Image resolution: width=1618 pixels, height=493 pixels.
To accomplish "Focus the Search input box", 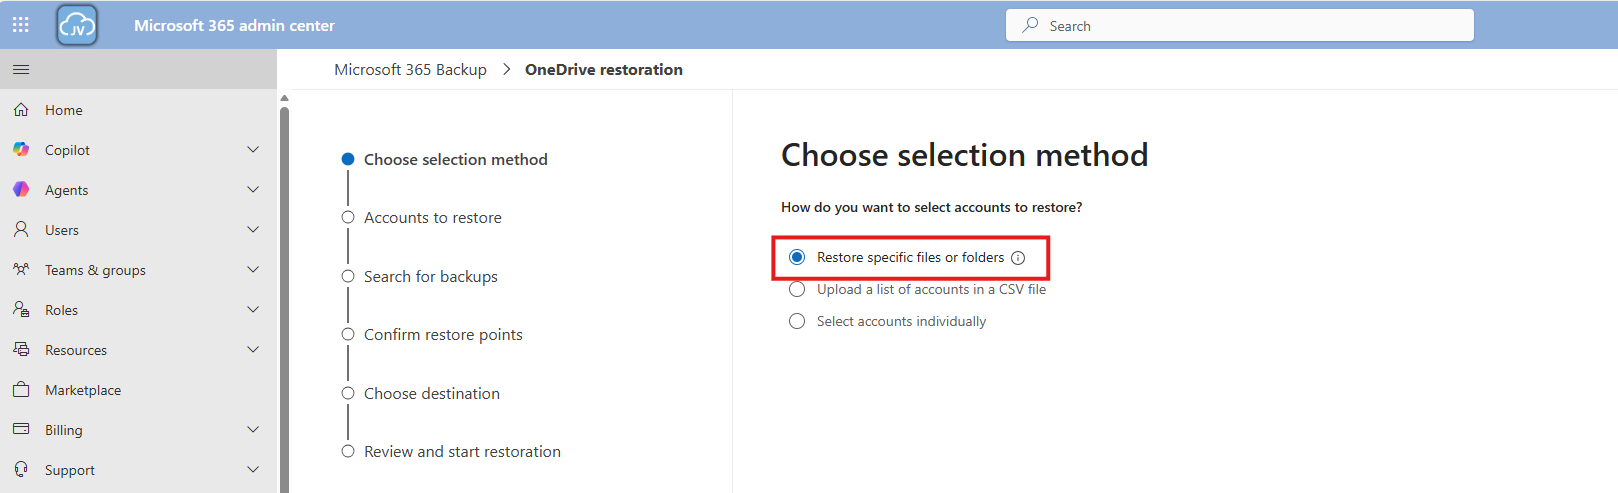I will pos(1250,26).
